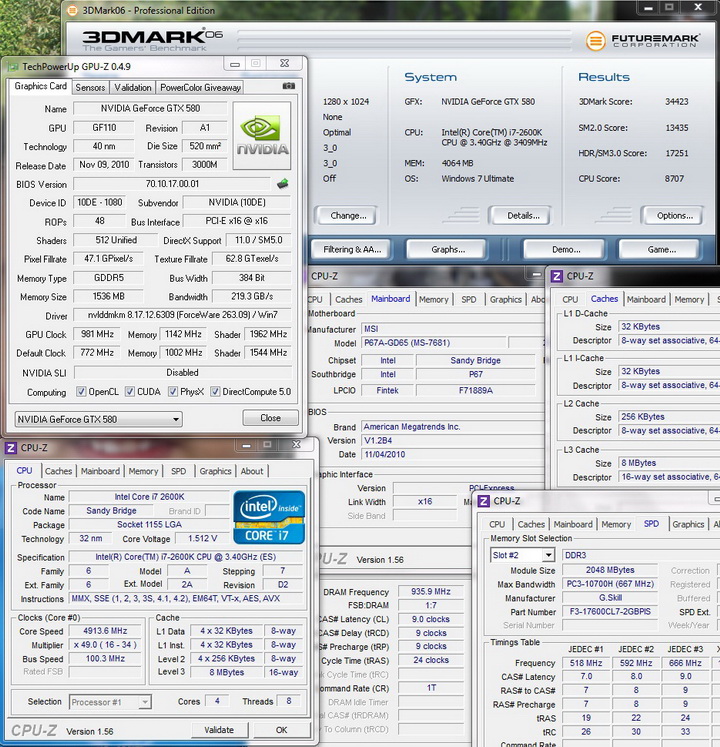Open the SPD tab in the Intel Core i7 2600K CPU-Z window
The height and width of the screenshot is (747, 720).
pos(178,471)
